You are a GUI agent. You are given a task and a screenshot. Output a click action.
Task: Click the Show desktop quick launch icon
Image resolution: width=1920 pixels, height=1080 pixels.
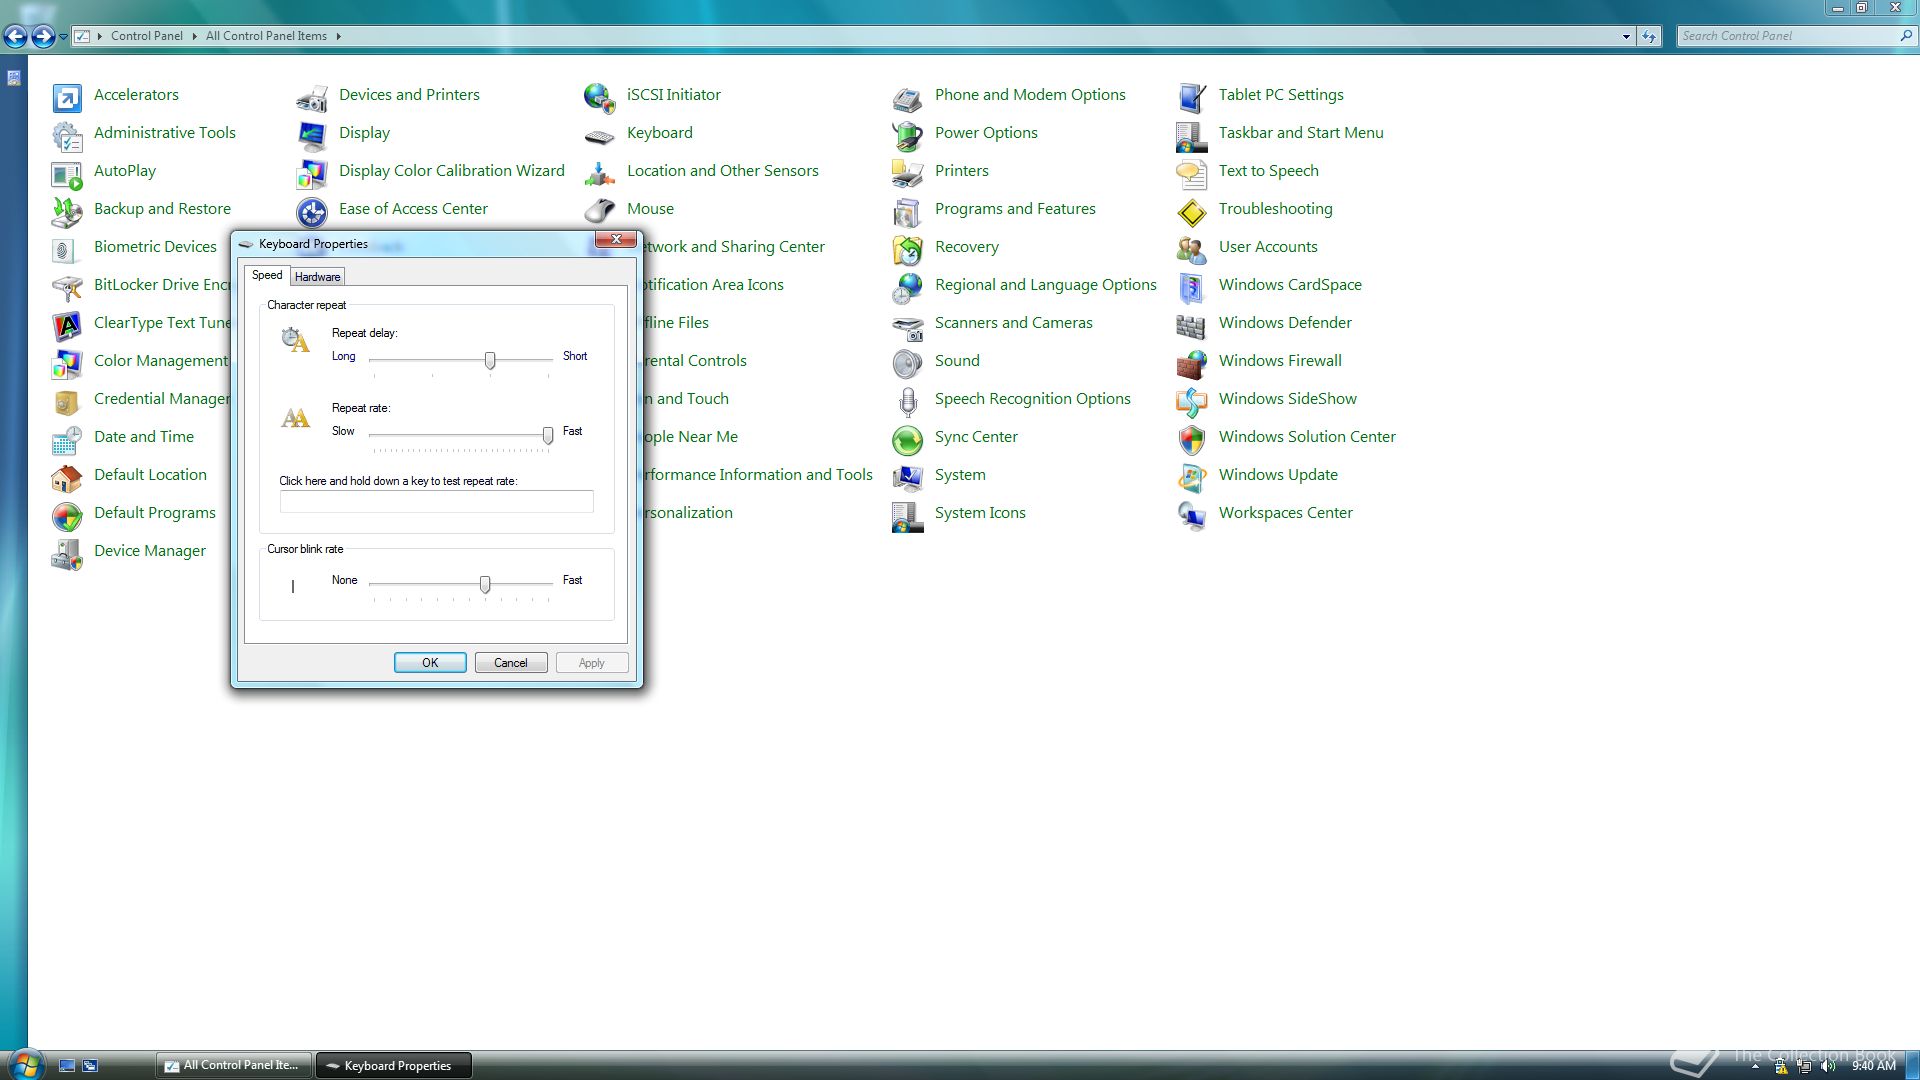pos(67,1066)
